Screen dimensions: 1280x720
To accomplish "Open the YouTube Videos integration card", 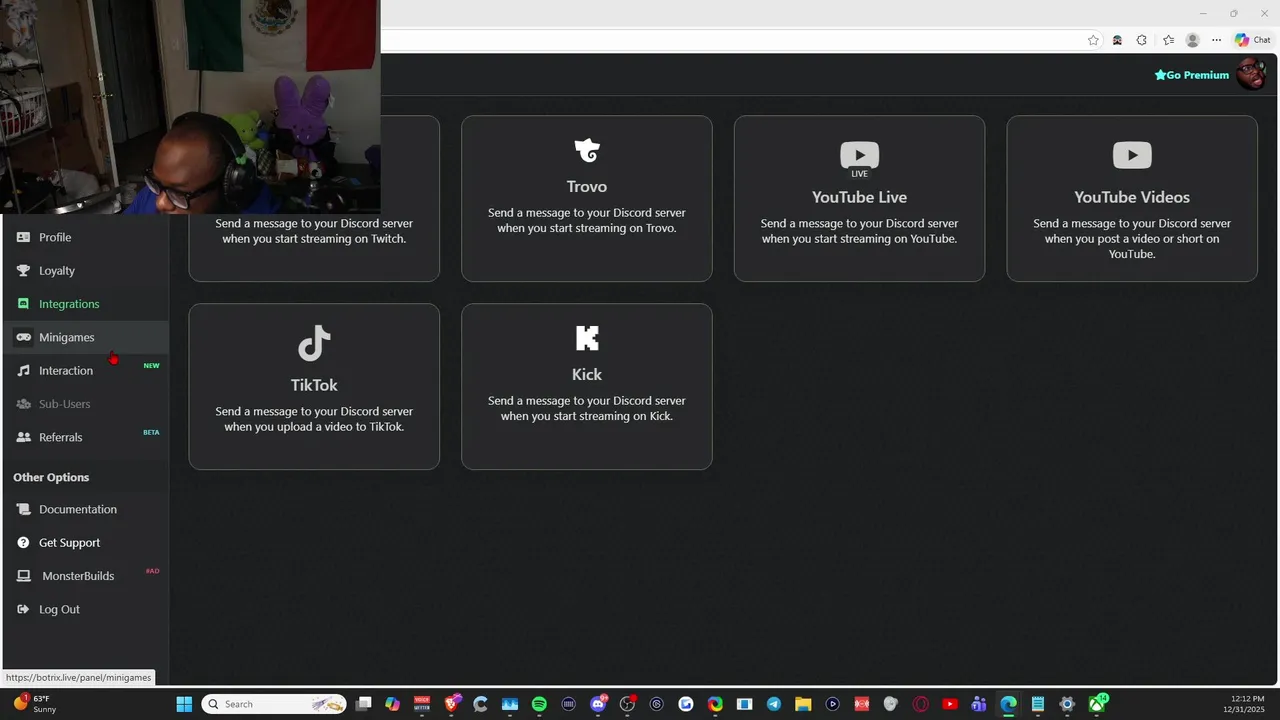I will [x=1132, y=198].
